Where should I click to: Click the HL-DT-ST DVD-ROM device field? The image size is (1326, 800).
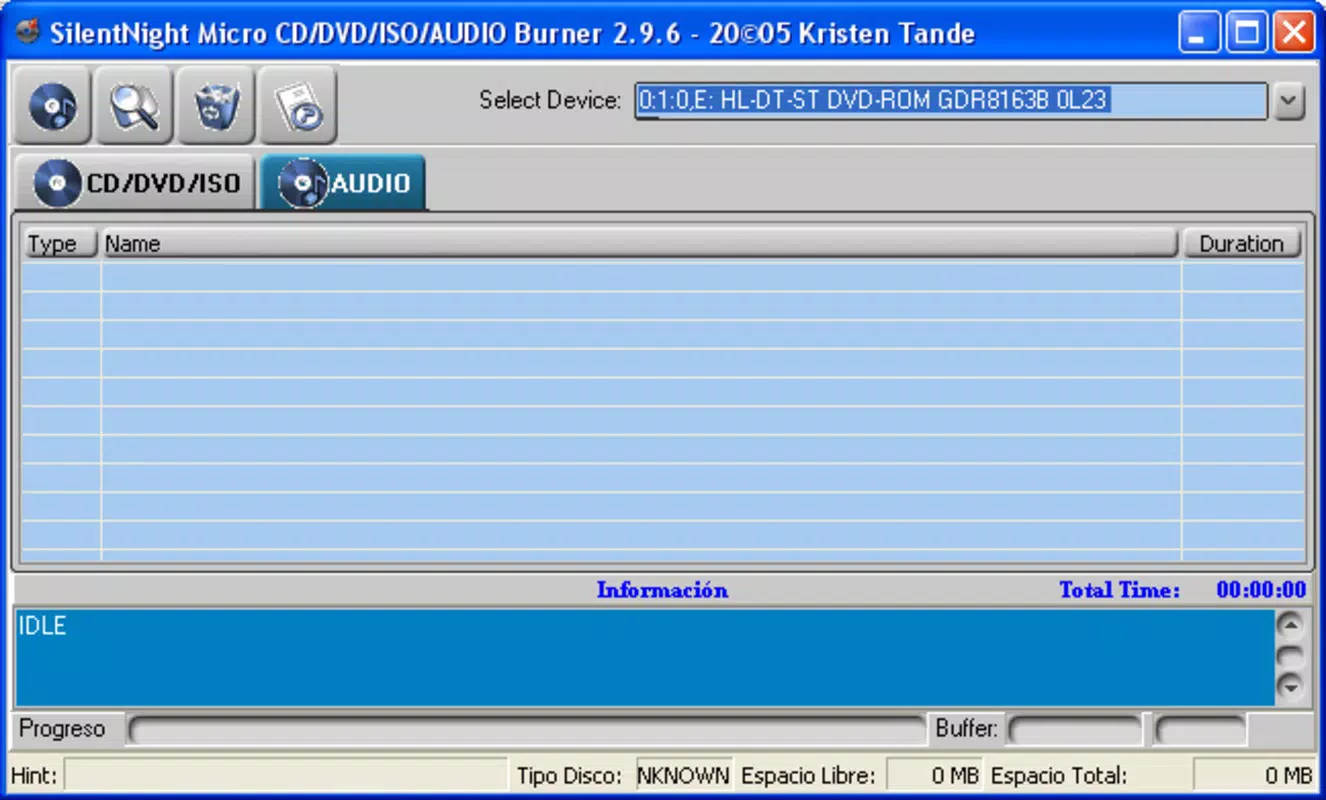(x=951, y=101)
